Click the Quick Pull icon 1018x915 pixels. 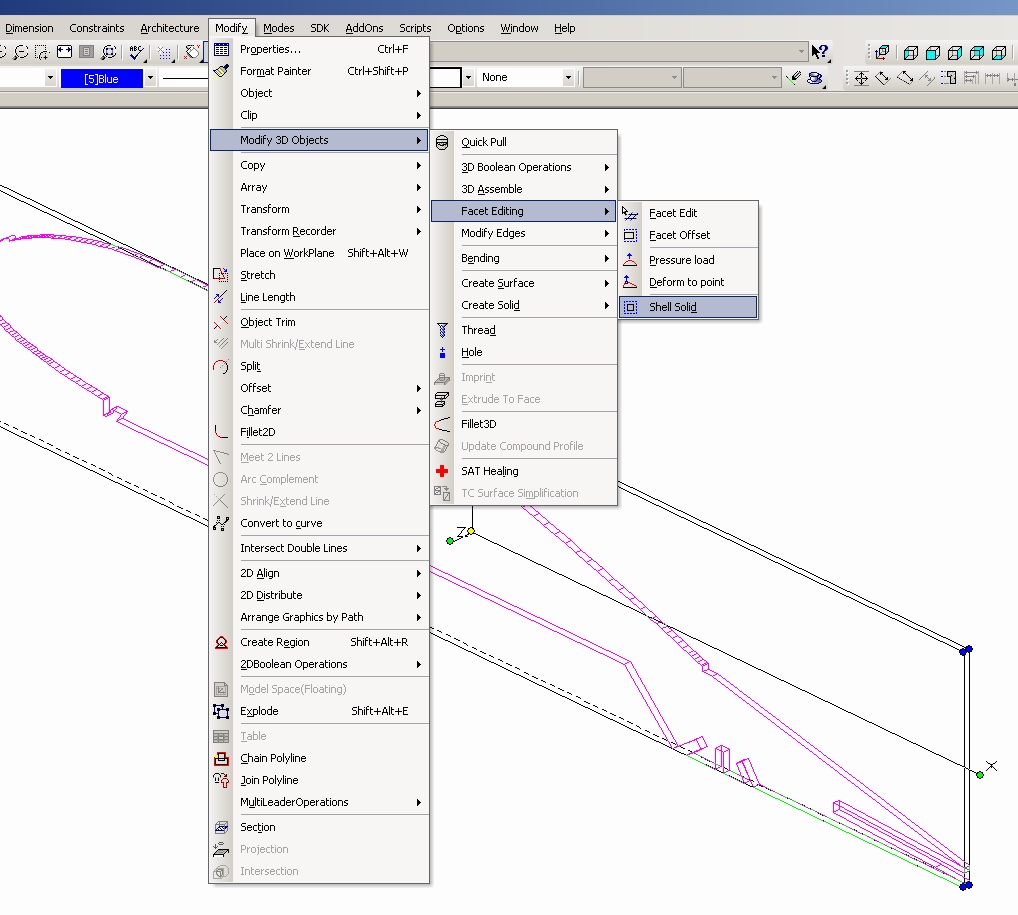(x=442, y=142)
